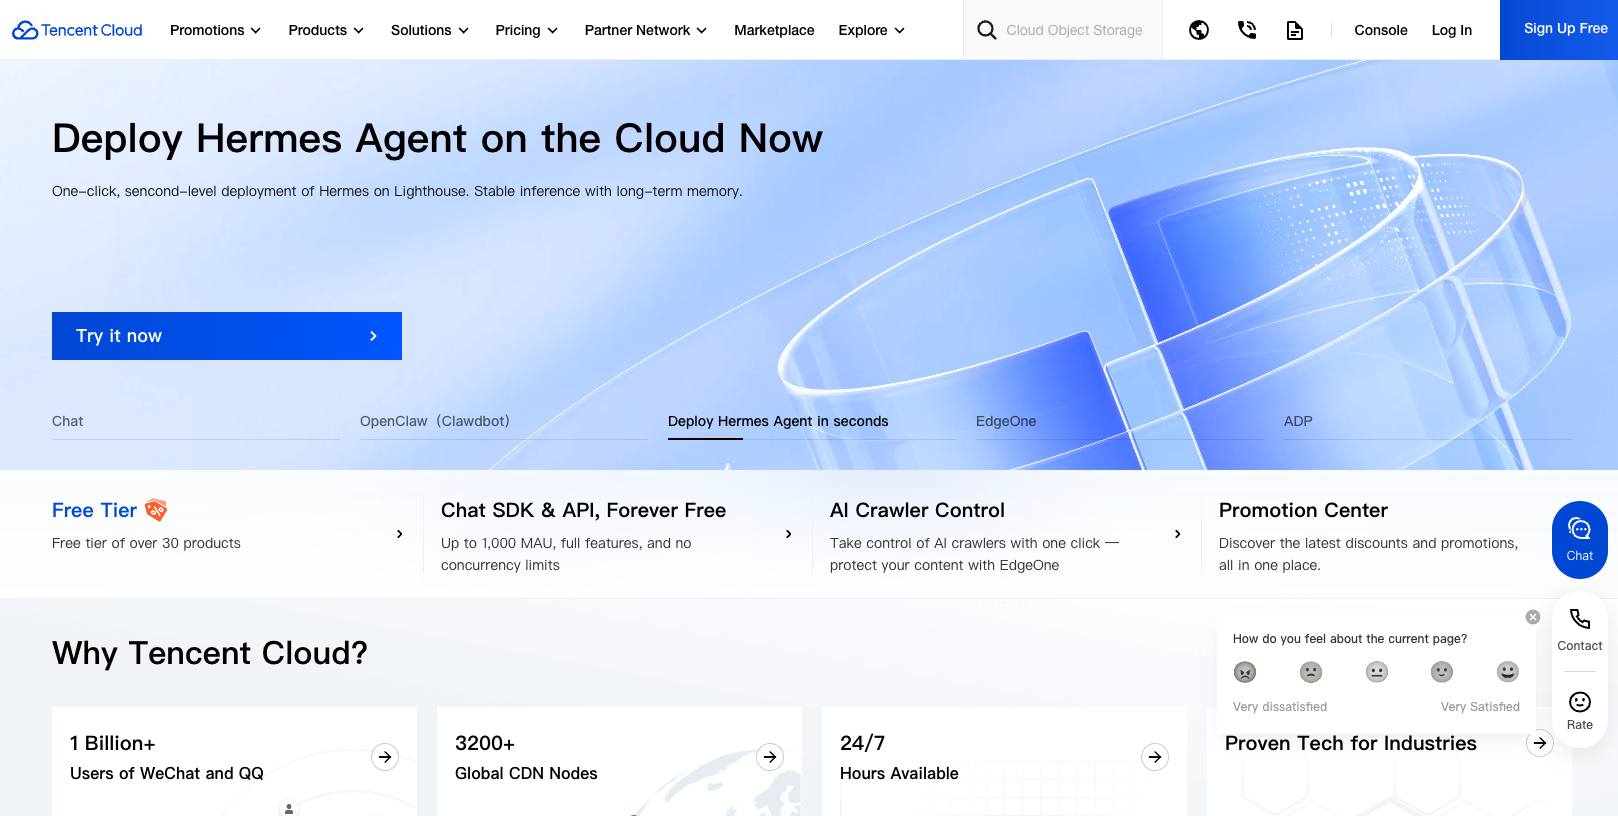Open Chat SDK & API, Forever Free
This screenshot has width=1618, height=816.
584,510
